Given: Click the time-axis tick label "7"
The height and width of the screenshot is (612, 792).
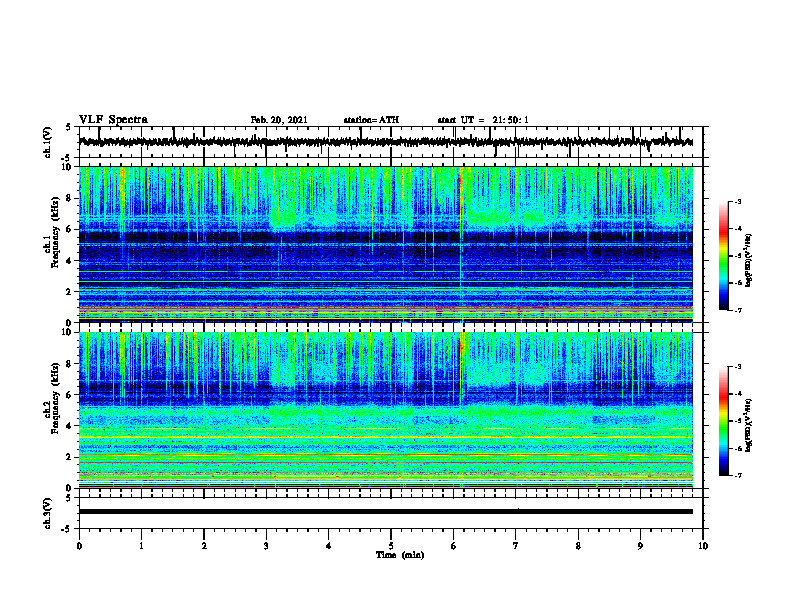Looking at the screenshot, I should tap(516, 546).
